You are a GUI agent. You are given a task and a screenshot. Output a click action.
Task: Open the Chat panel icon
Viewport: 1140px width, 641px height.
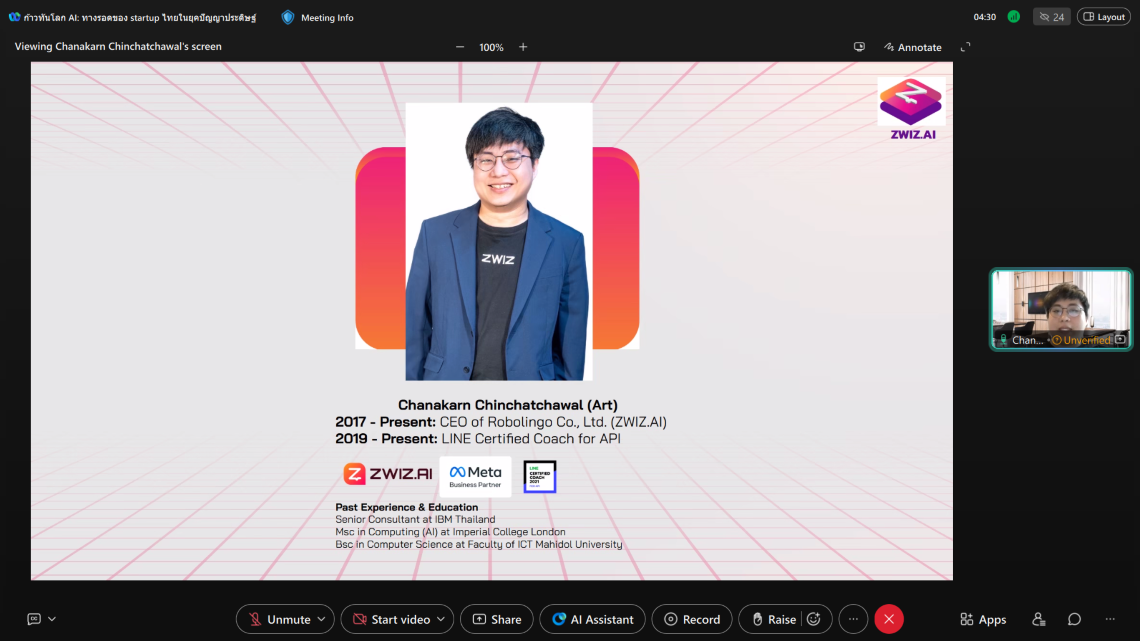point(1074,619)
